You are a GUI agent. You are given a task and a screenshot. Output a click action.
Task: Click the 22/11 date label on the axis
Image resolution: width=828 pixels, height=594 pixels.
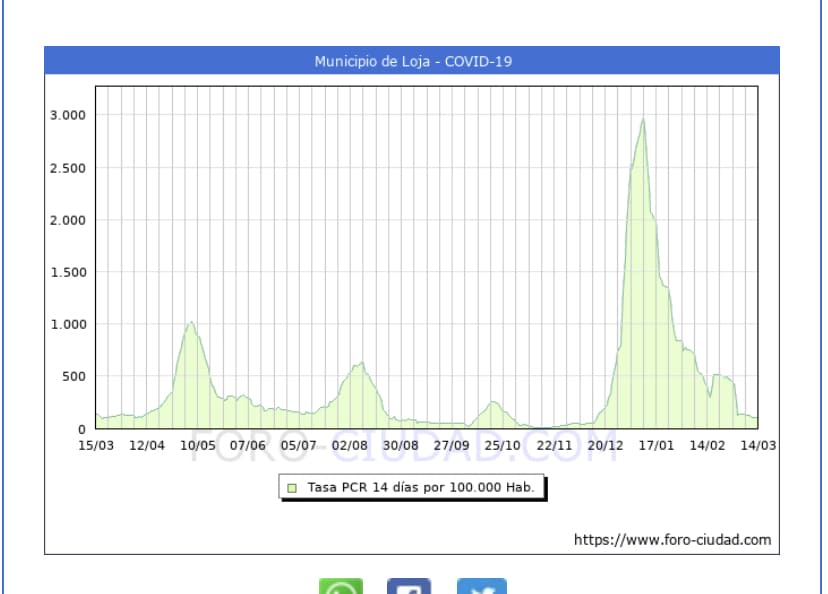click(554, 445)
